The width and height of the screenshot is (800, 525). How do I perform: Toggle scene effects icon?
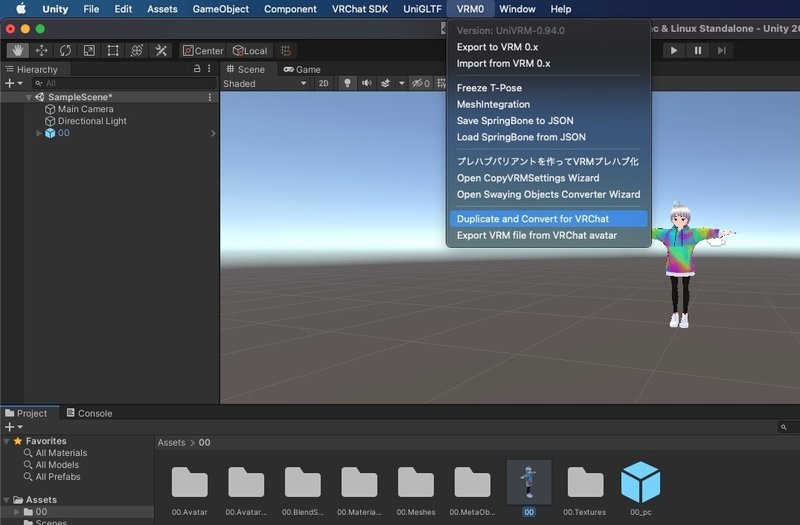coord(385,83)
